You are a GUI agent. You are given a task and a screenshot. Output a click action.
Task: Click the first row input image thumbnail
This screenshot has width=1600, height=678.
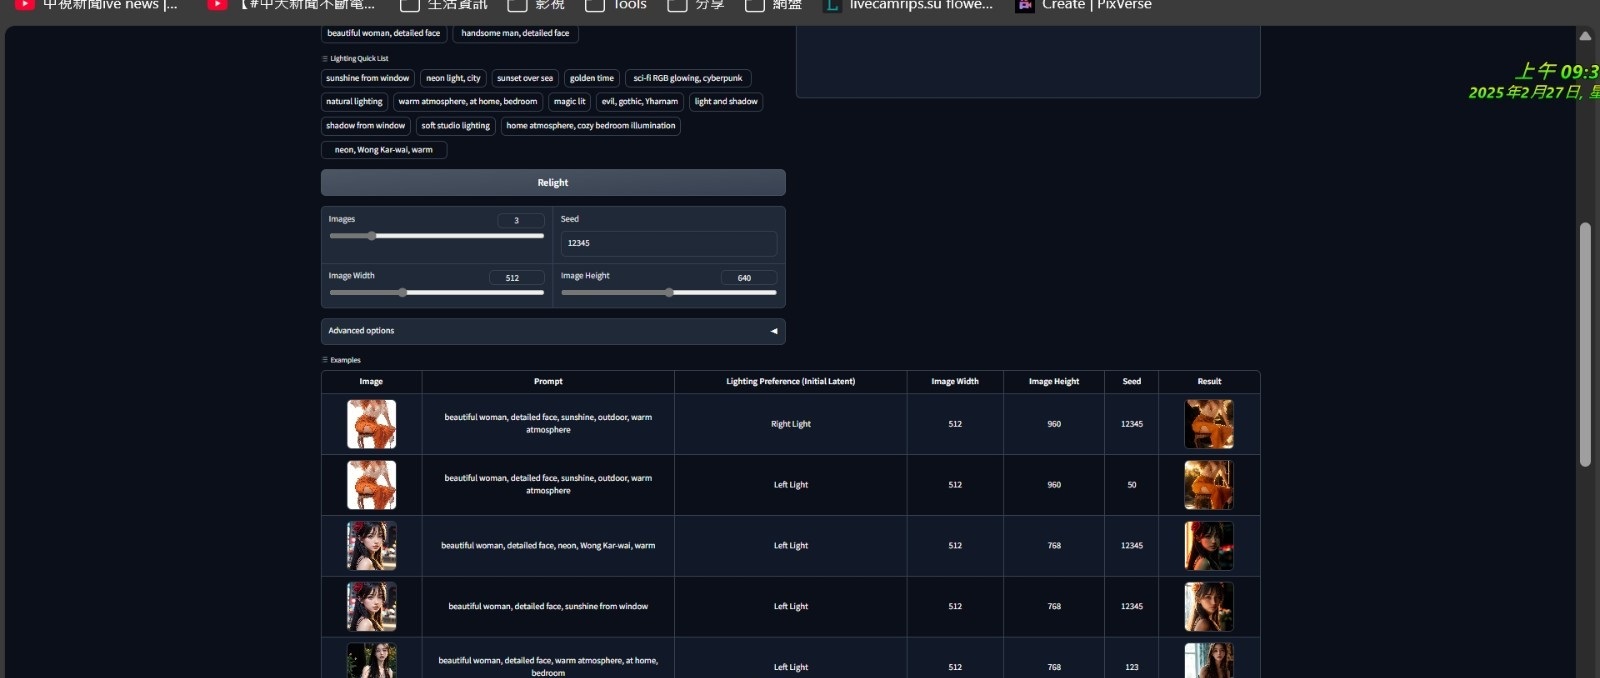[371, 424]
